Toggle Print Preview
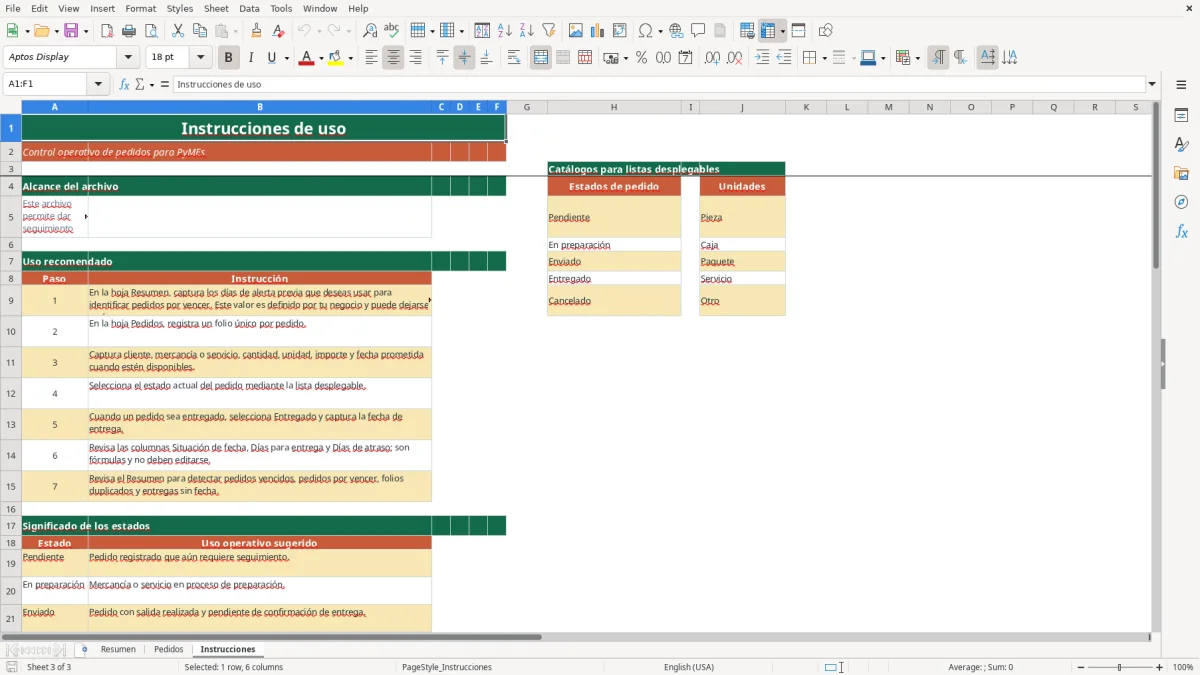The image size is (1200, 675). [150, 31]
